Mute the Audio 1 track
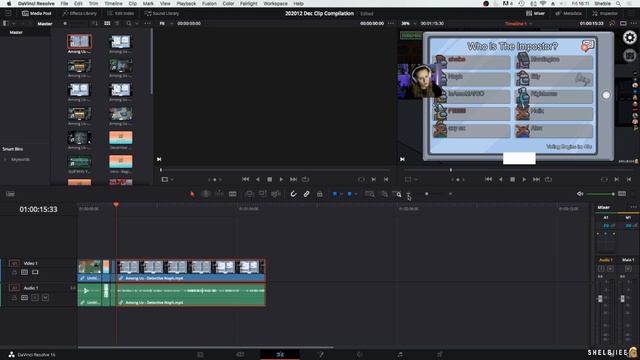Image resolution: width=640 pixels, height=360 pixels. point(45,298)
